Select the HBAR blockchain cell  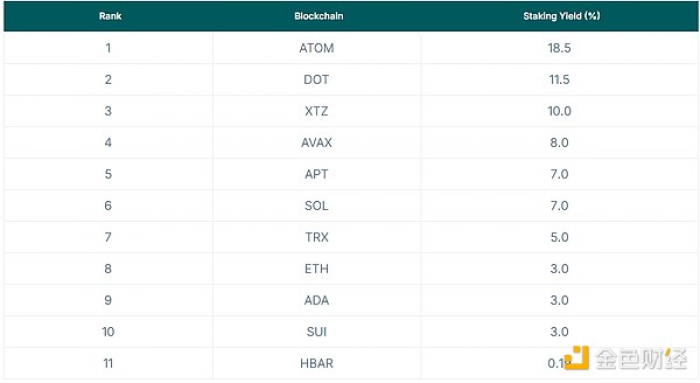point(317,363)
